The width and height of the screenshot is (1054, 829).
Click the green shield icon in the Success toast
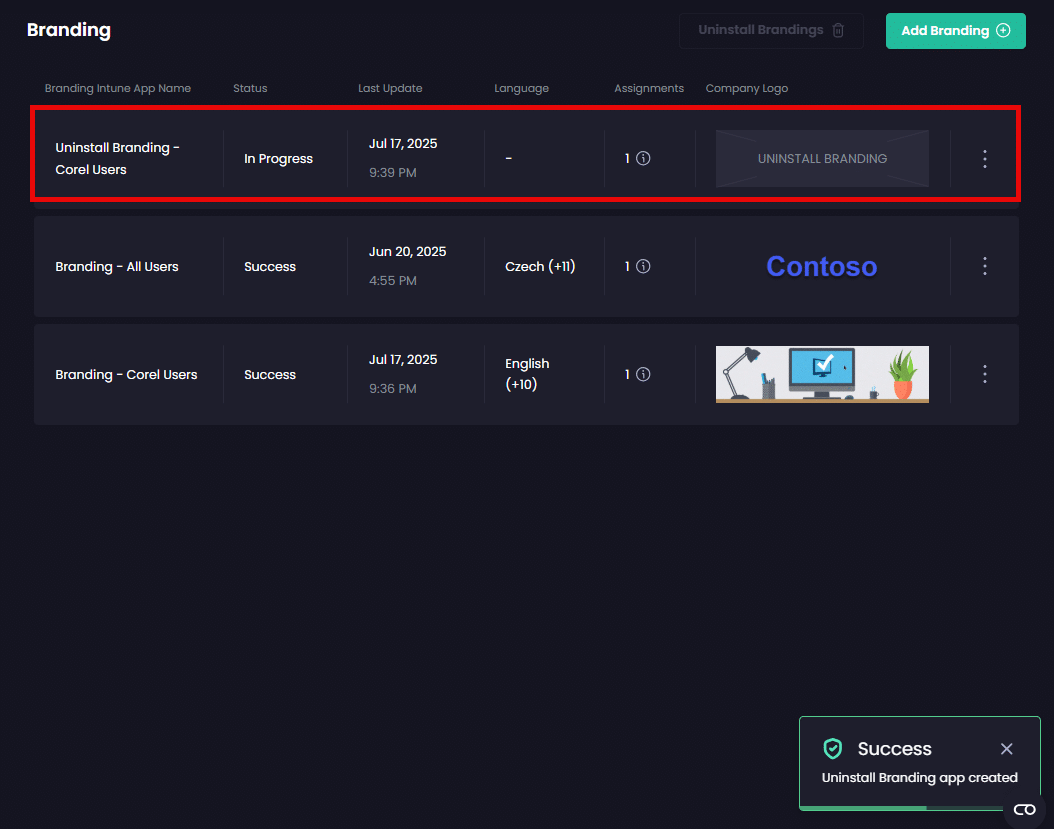pos(832,749)
